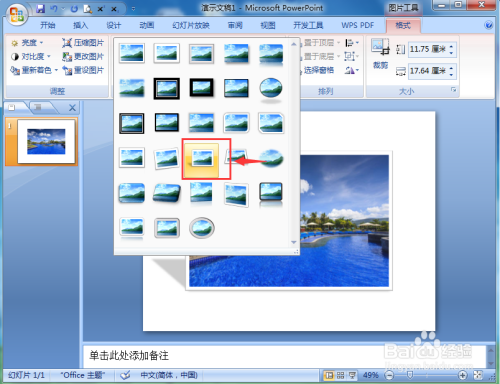Click 更改图片 change picture

83,56
